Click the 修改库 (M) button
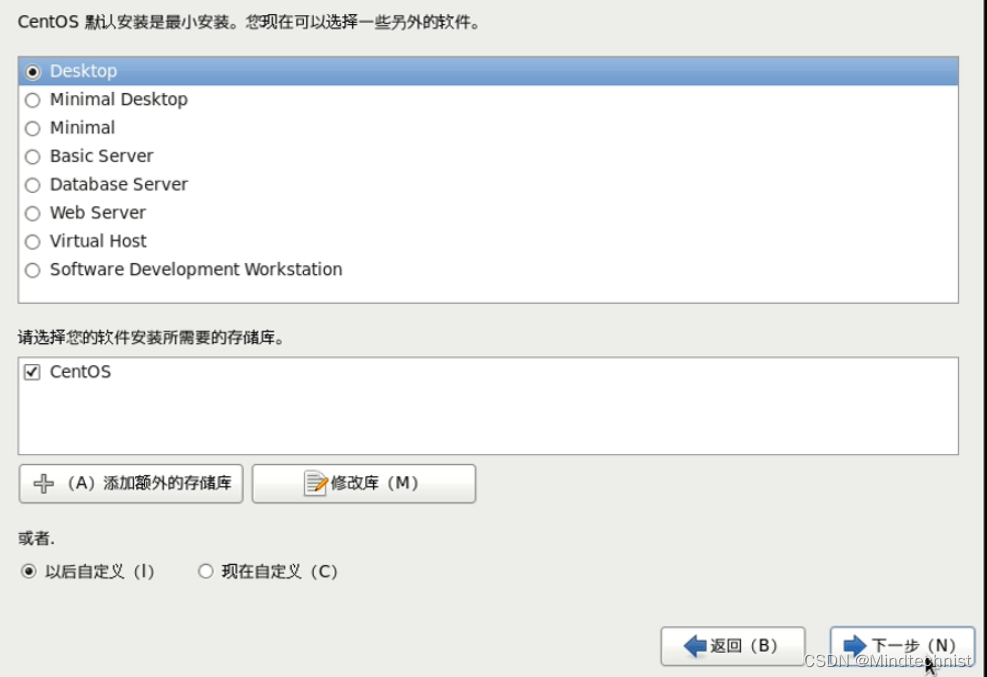This screenshot has width=987, height=677. coord(364,483)
